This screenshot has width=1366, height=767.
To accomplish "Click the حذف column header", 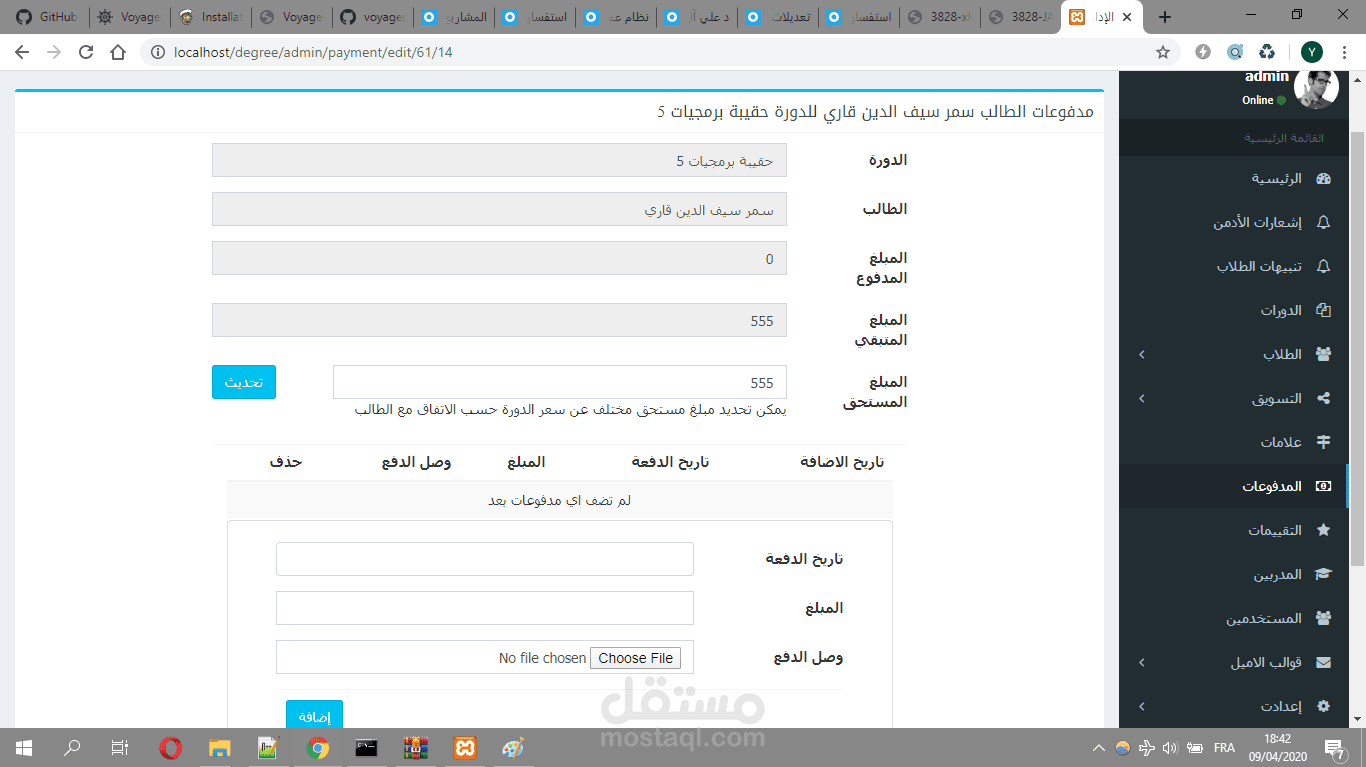I will coord(286,462).
